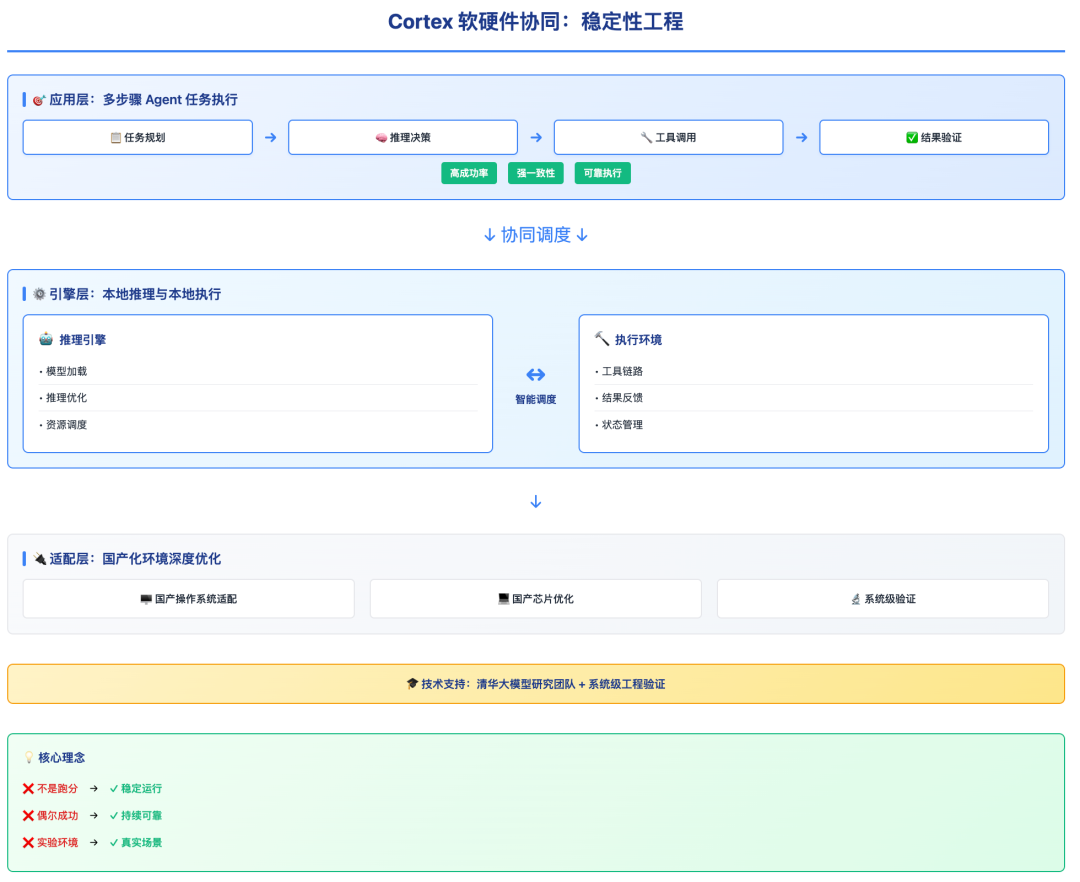The width and height of the screenshot is (1080, 882).
Task: Click the down arrow below the 引擎层 panel
Action: [536, 502]
